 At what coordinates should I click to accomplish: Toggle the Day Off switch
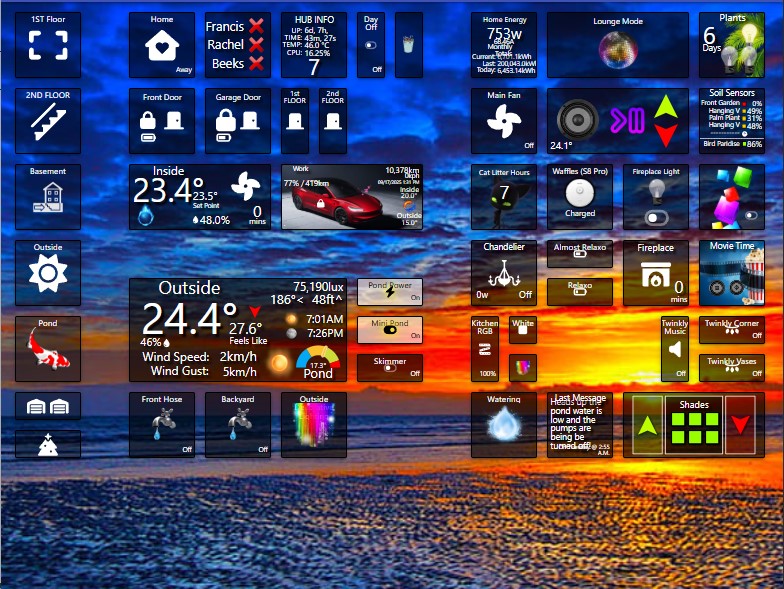click(x=371, y=45)
